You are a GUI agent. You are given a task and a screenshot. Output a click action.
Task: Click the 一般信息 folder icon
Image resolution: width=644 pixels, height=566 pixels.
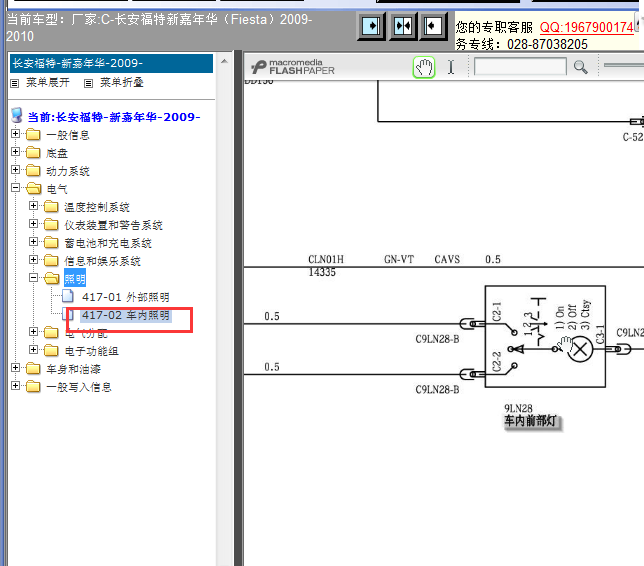pyautogui.click(x=33, y=134)
